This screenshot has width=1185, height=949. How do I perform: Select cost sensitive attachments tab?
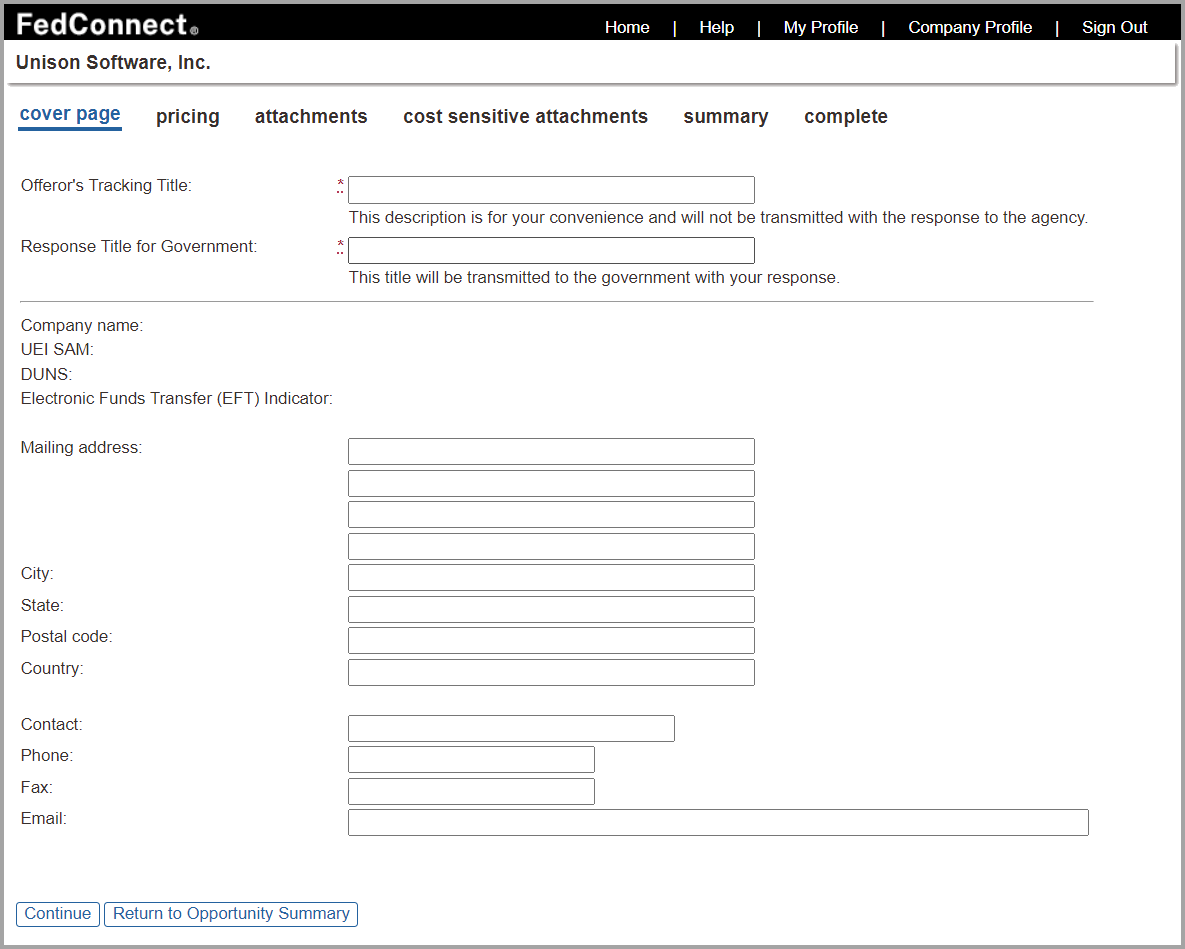525,117
